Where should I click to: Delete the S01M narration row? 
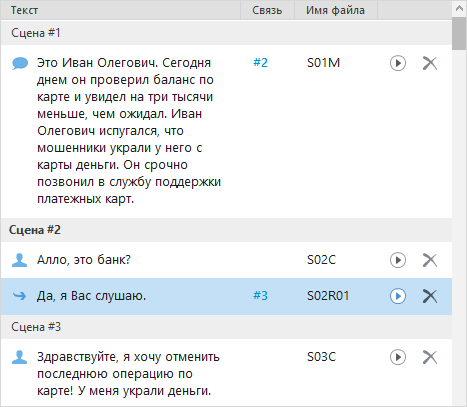[430, 63]
